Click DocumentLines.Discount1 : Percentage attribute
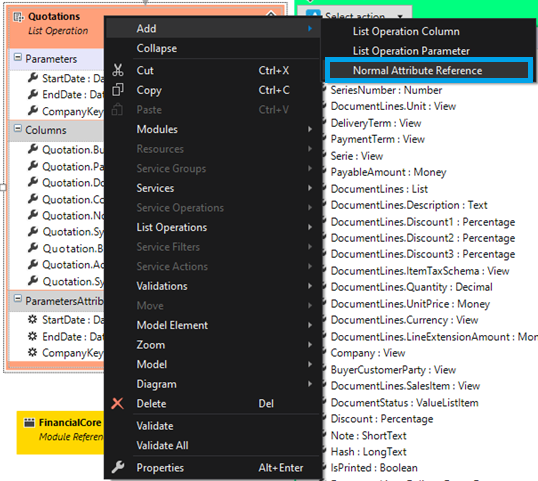 [x=423, y=222]
